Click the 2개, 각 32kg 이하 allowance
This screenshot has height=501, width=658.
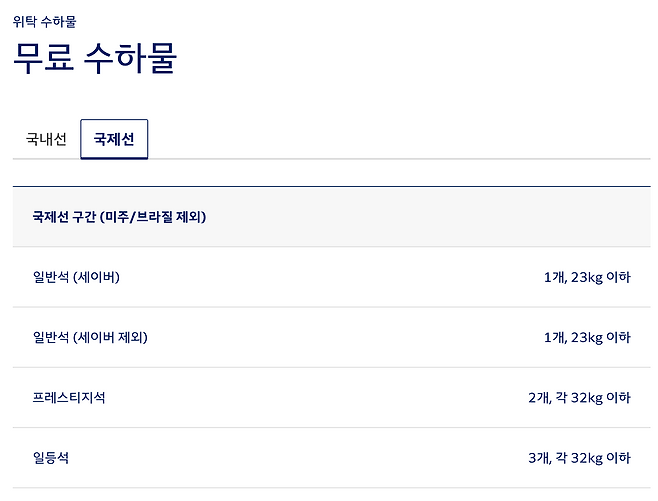click(579, 397)
